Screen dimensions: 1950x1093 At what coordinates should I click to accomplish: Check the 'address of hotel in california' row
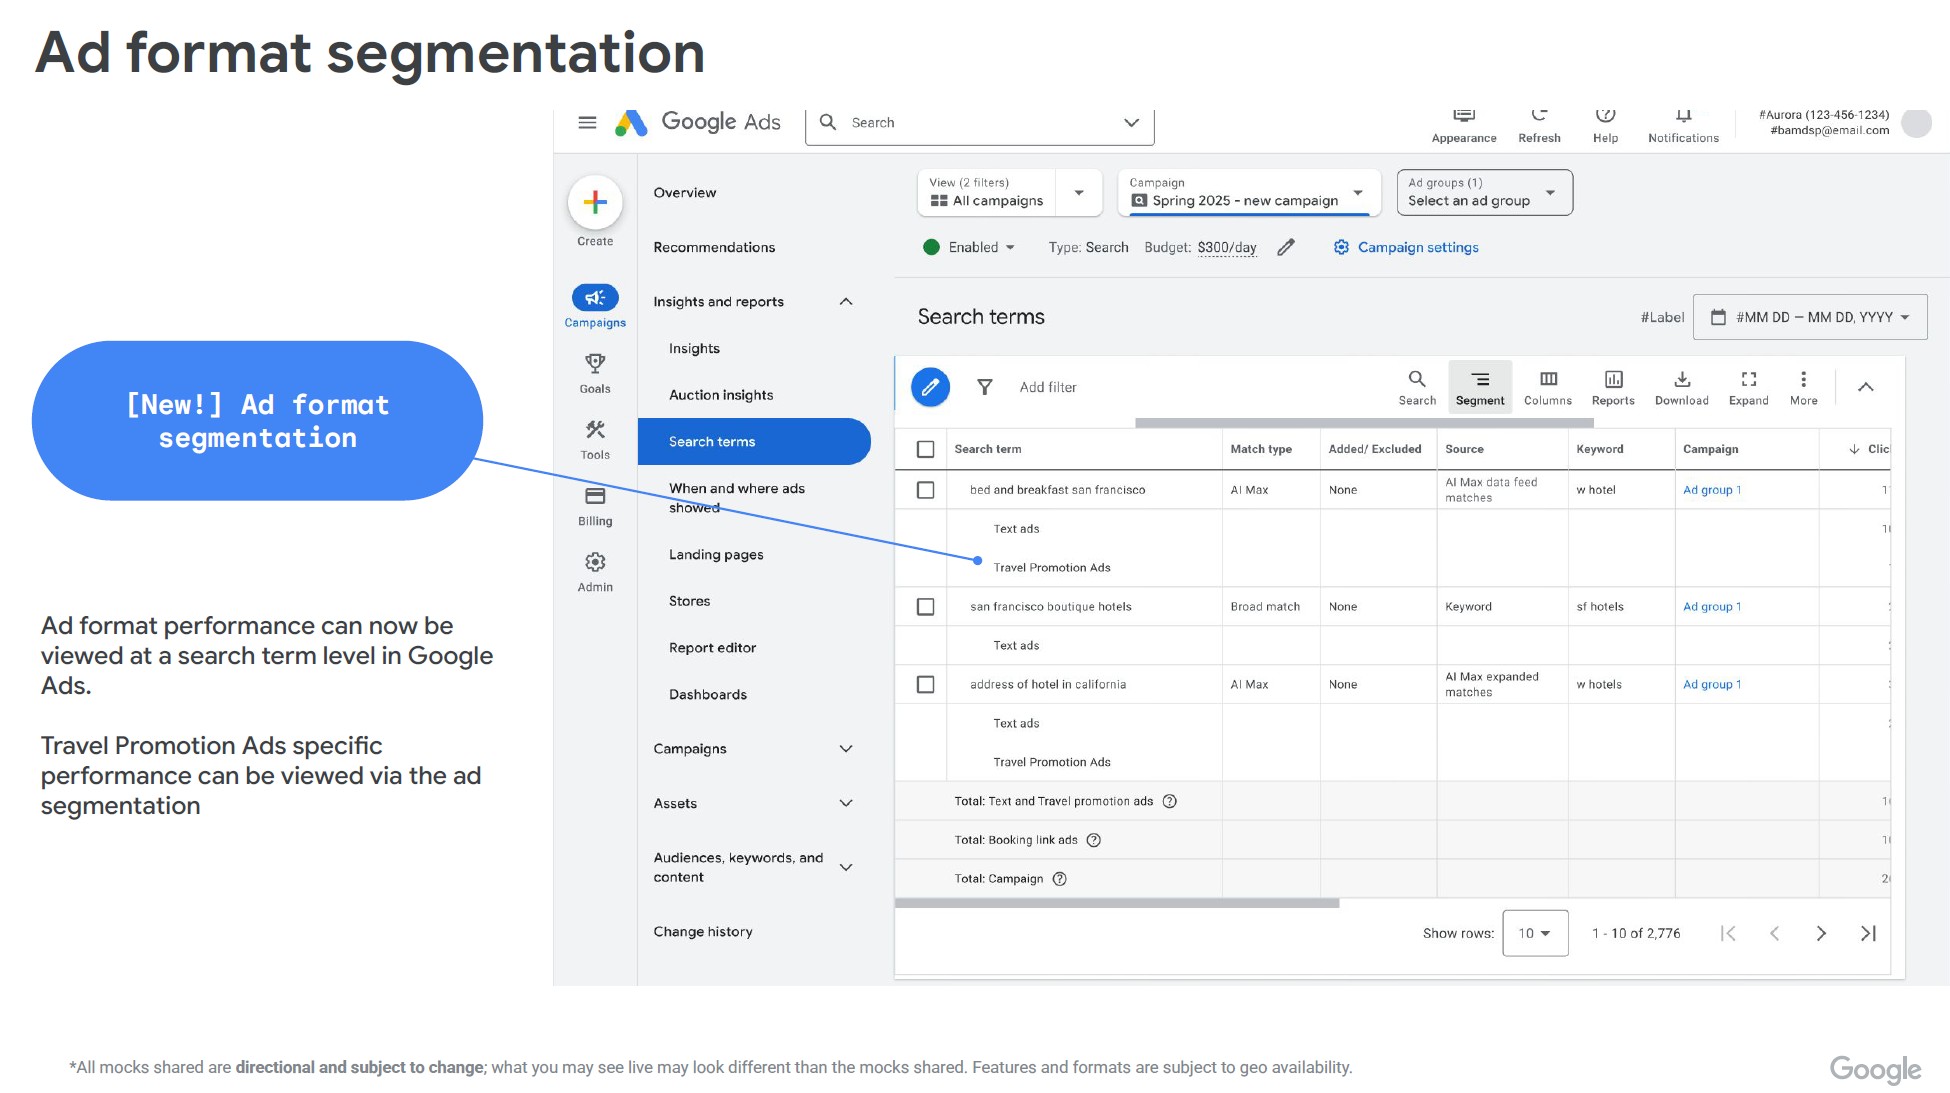pos(926,685)
